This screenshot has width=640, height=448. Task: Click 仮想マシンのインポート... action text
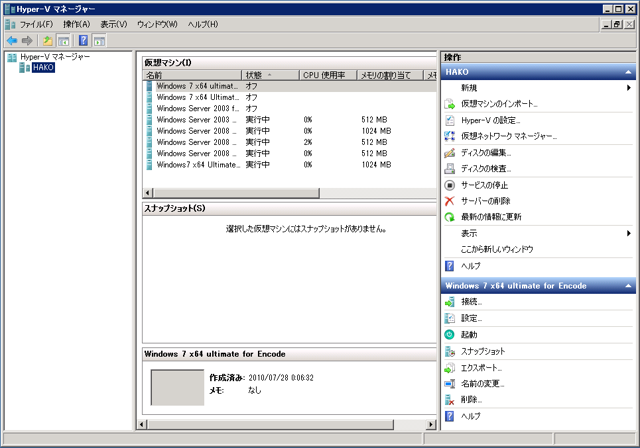pyautogui.click(x=499, y=104)
